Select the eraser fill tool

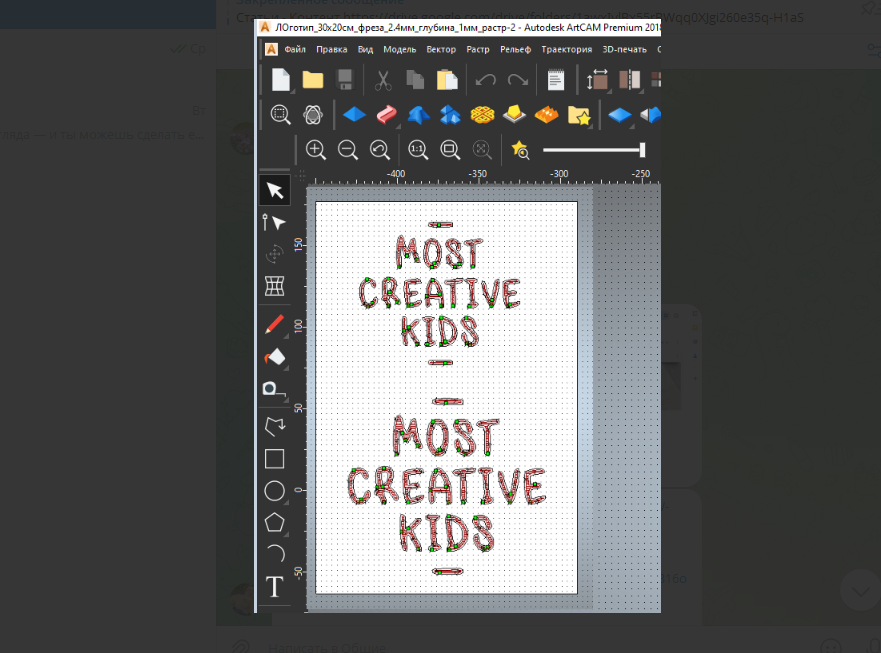click(275, 357)
